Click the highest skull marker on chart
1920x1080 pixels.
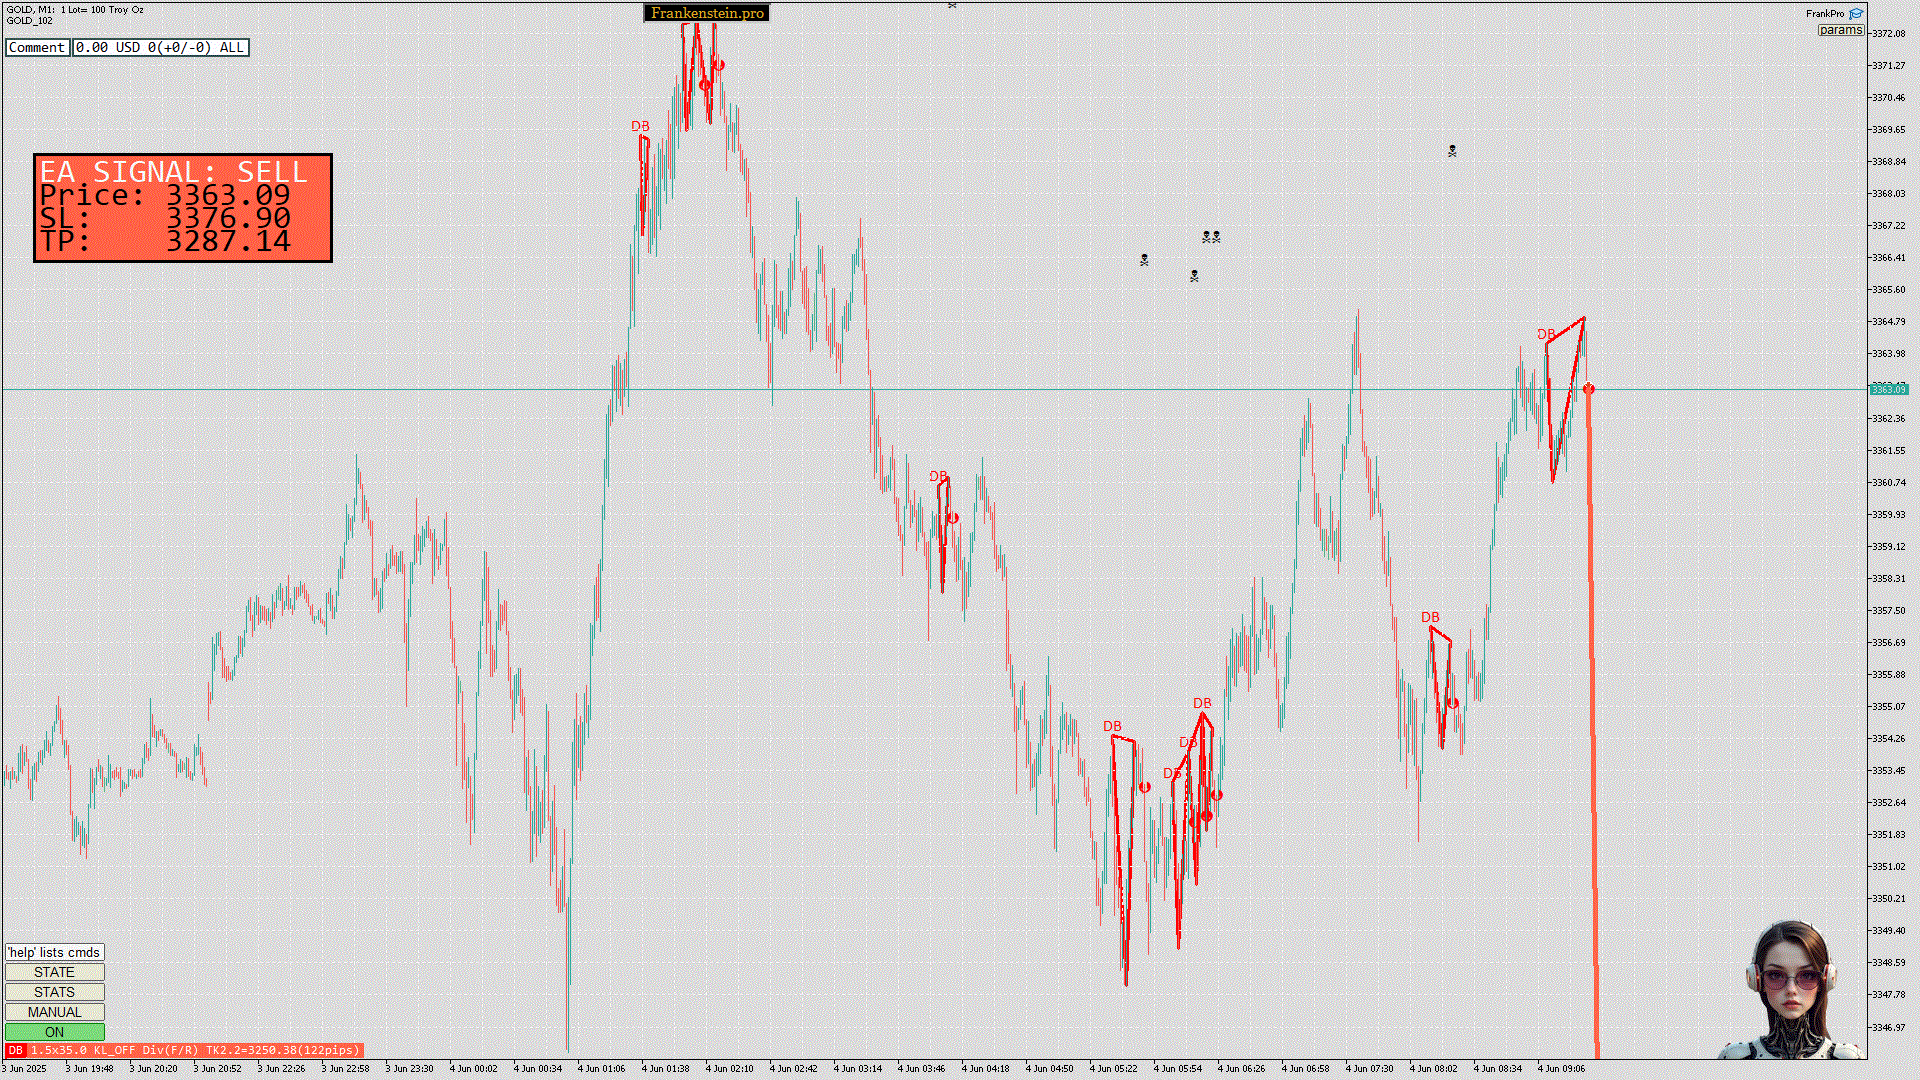click(x=1452, y=151)
